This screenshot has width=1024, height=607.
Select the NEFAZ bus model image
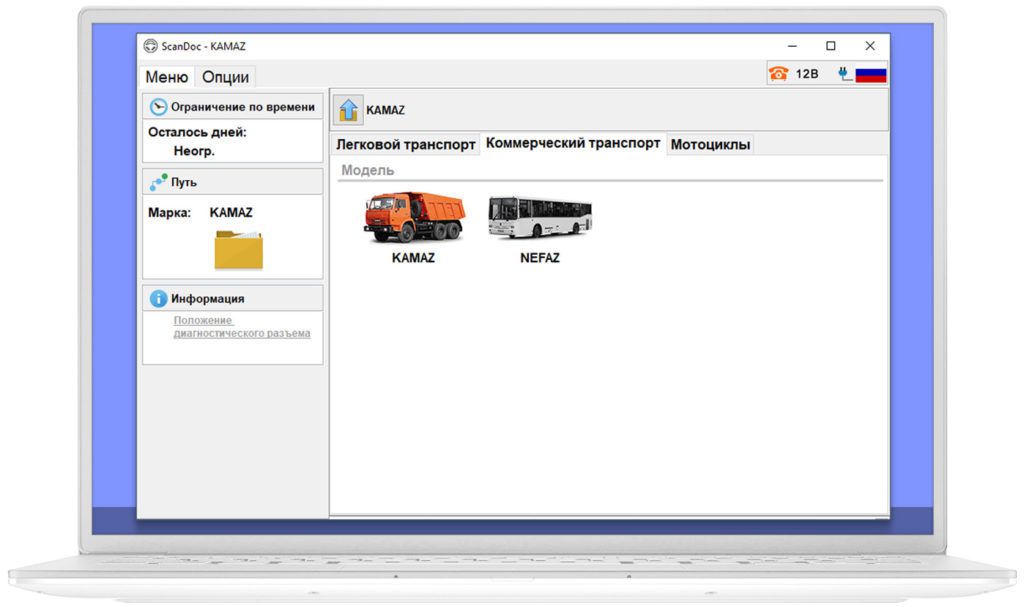539,217
